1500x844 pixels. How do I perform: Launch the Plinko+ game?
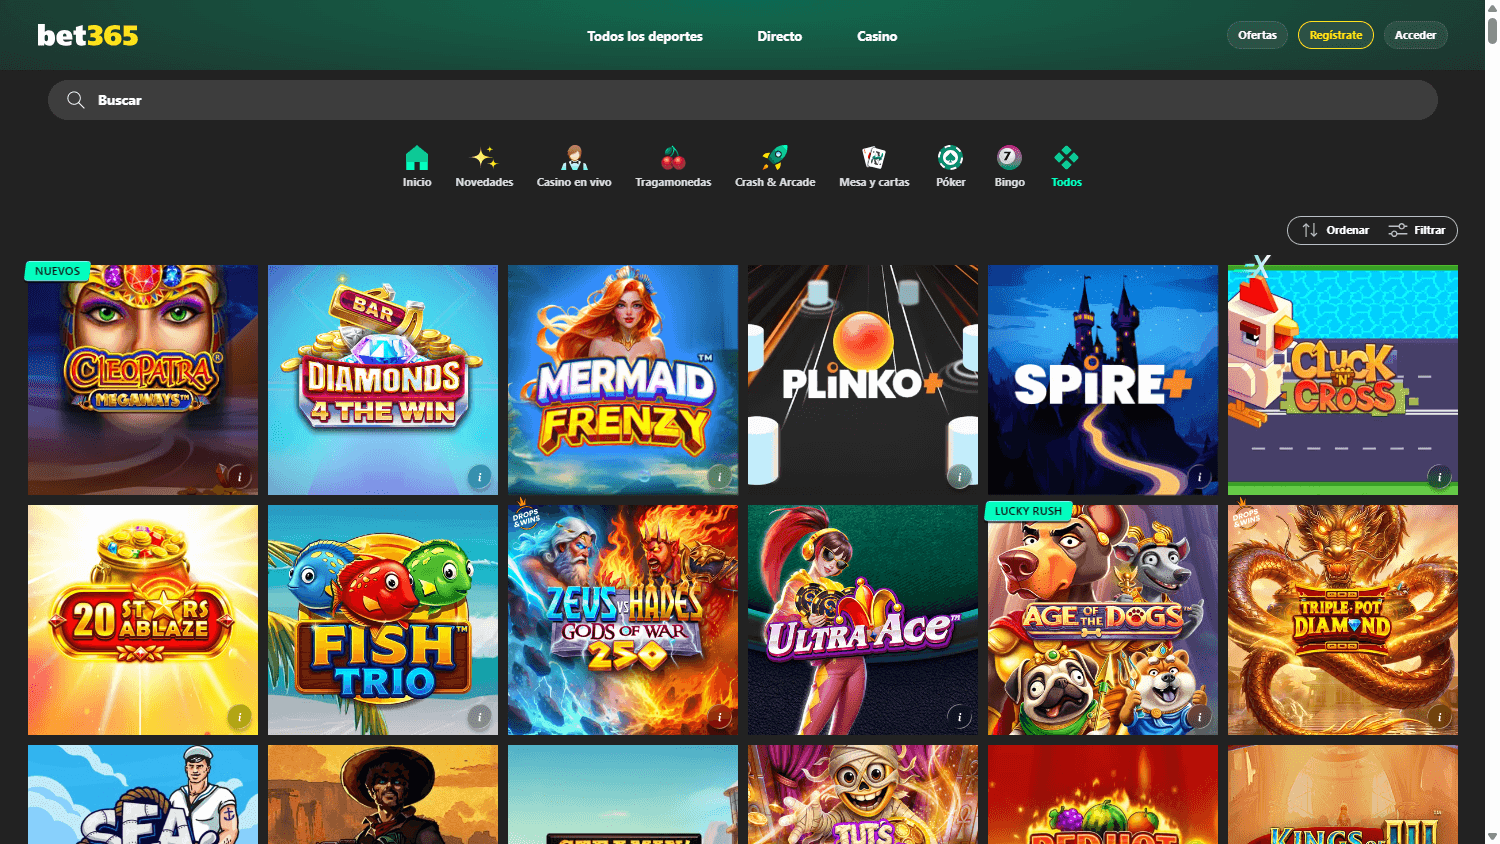863,380
